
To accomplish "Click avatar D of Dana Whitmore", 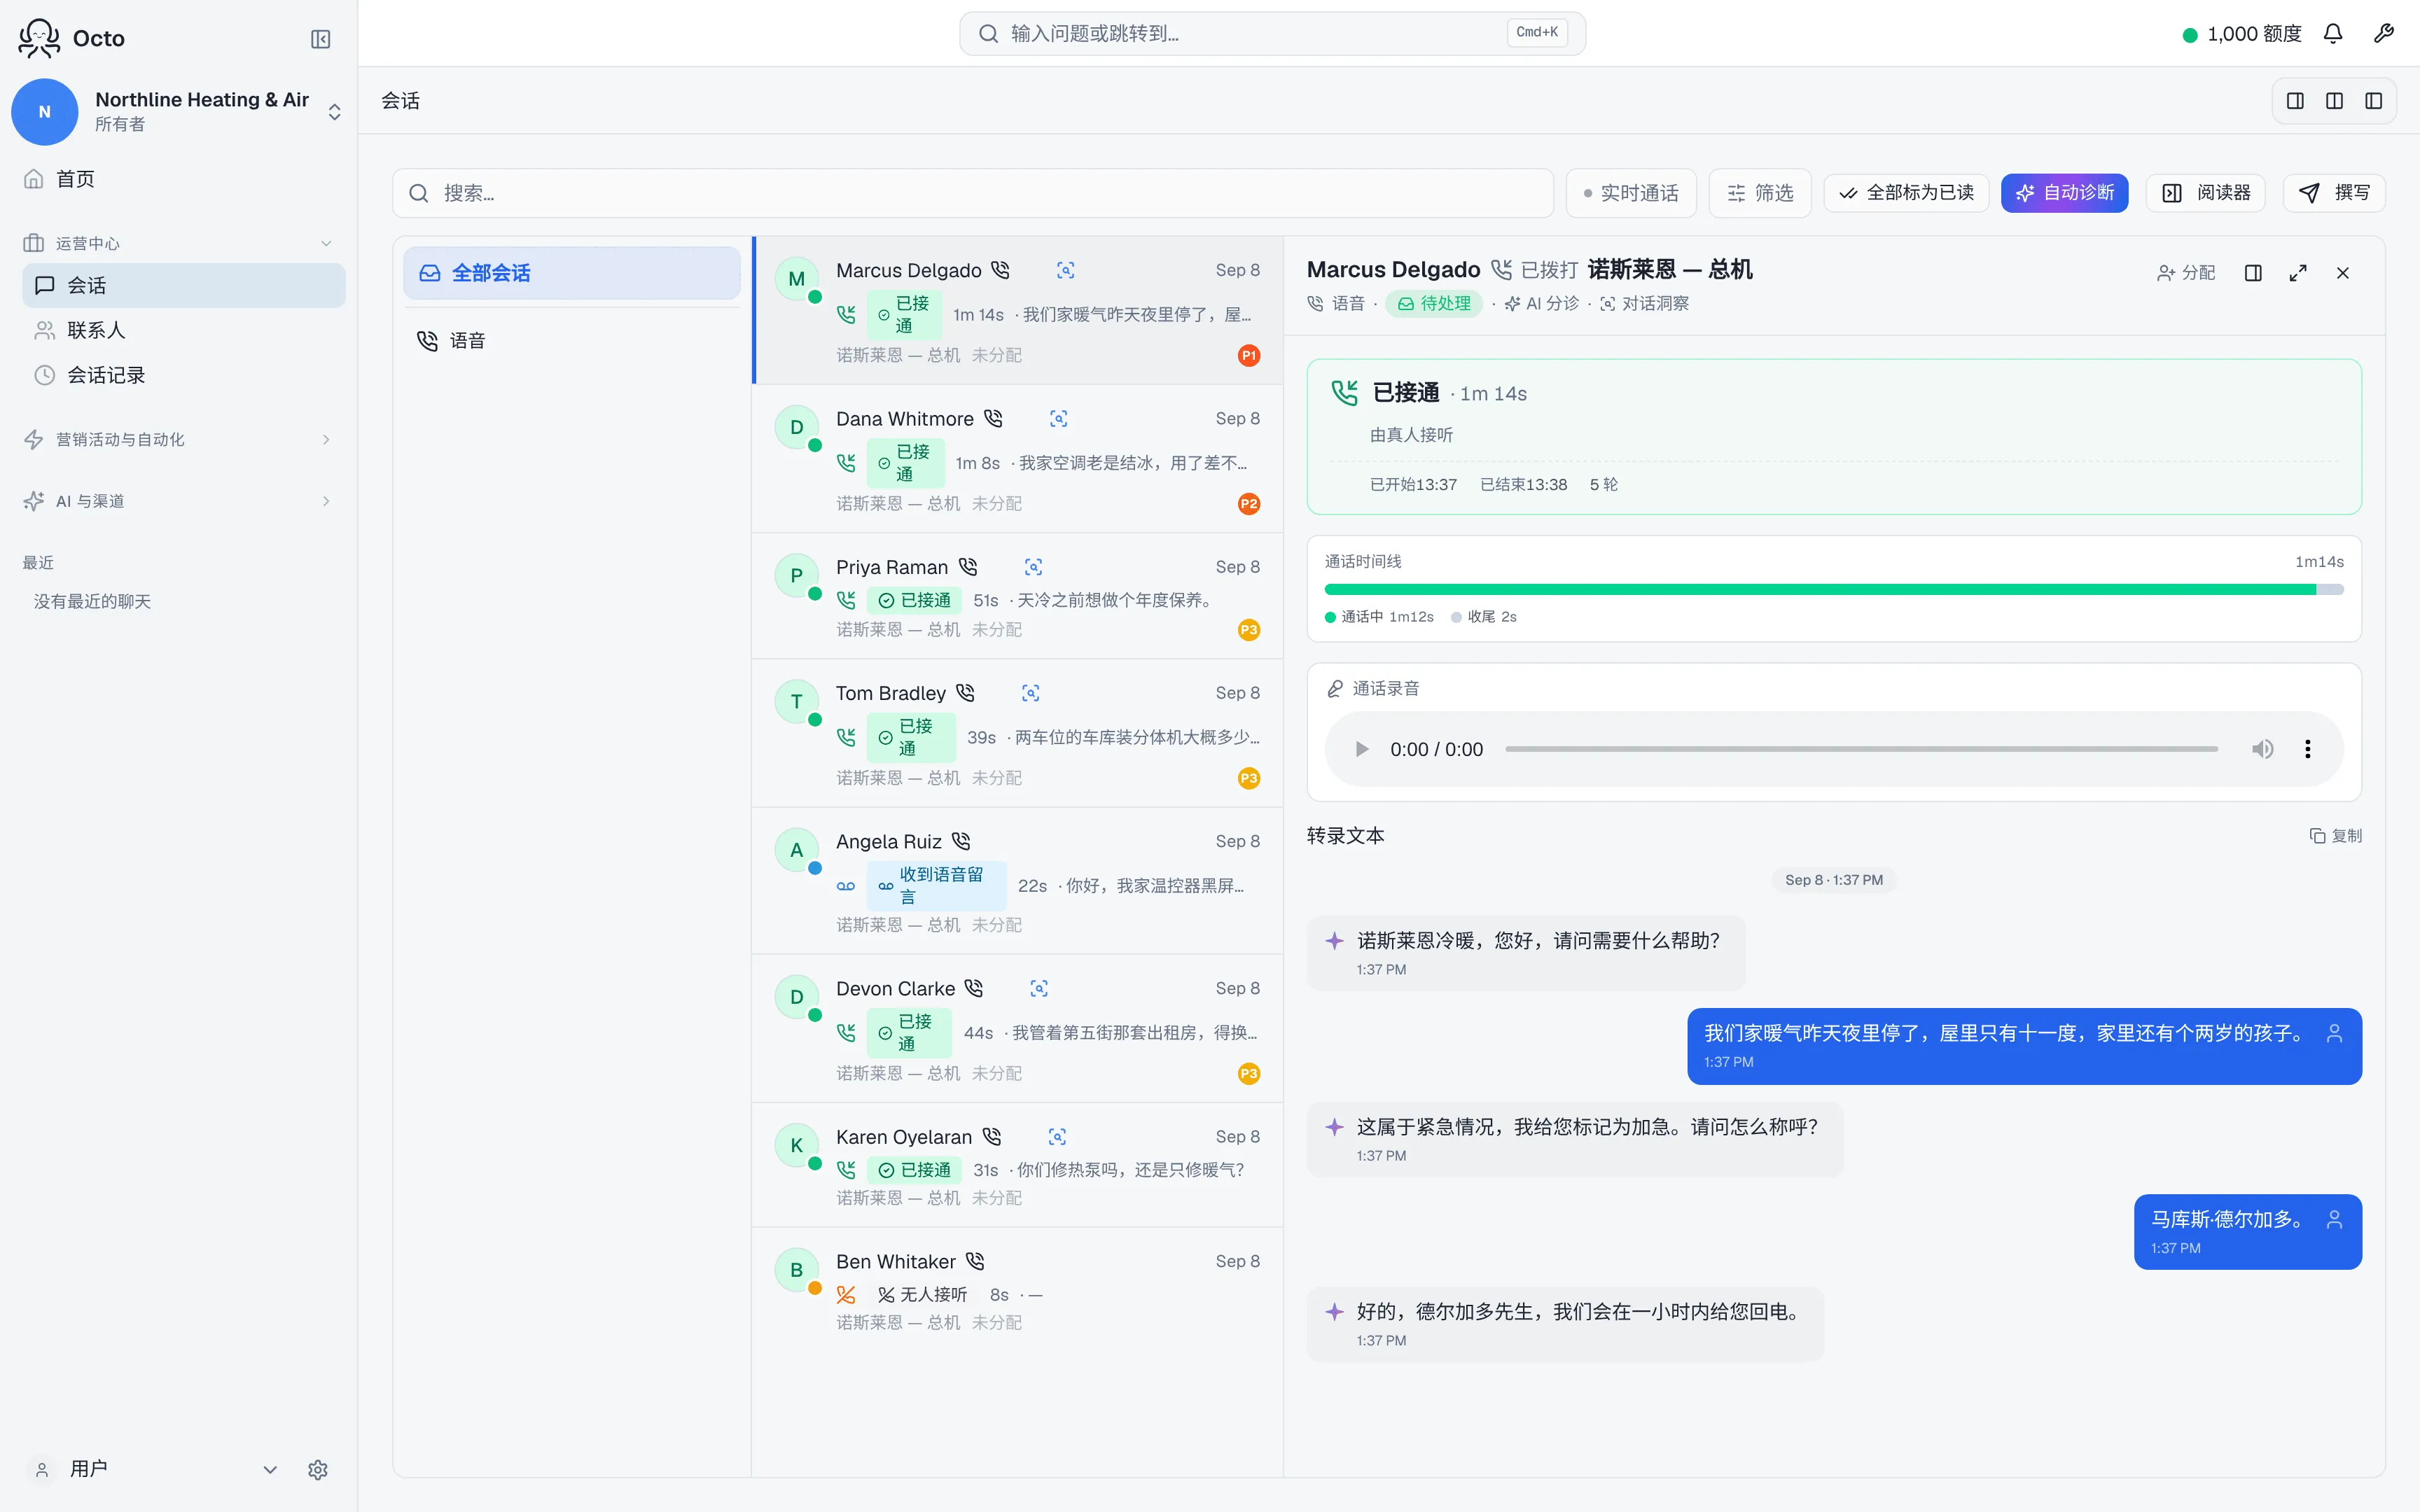I will (796, 428).
